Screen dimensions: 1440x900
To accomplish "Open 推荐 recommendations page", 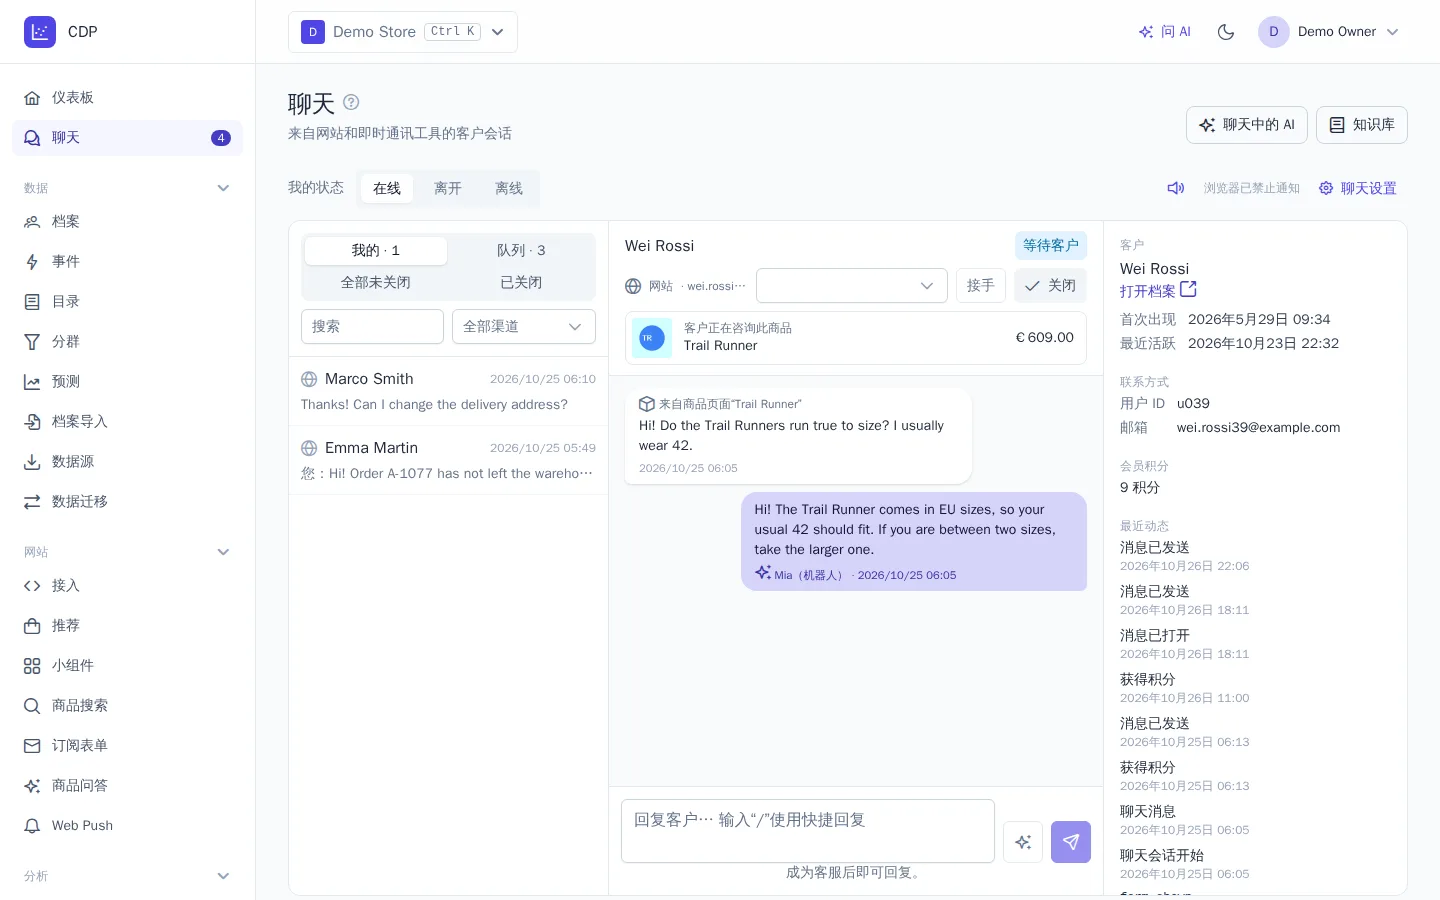I will click(x=127, y=626).
